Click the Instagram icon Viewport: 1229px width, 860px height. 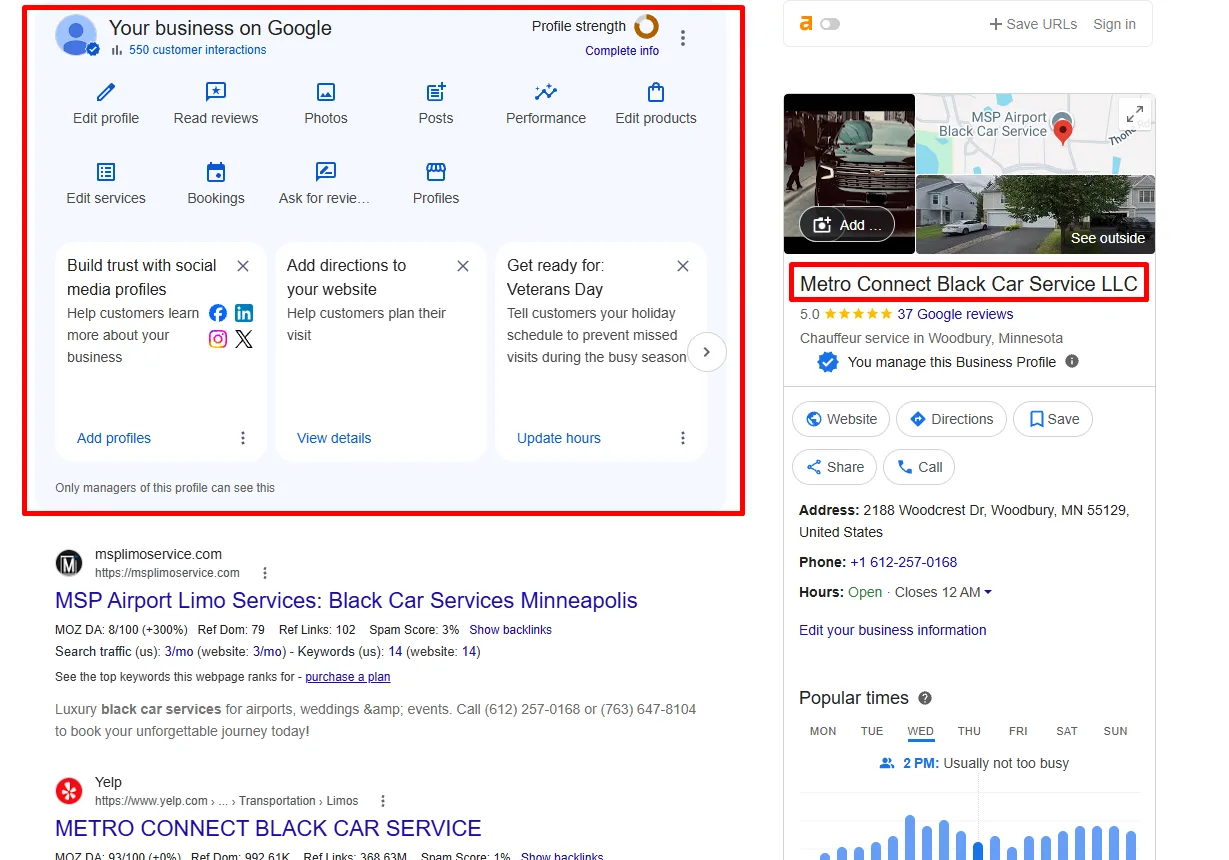pyautogui.click(x=218, y=339)
